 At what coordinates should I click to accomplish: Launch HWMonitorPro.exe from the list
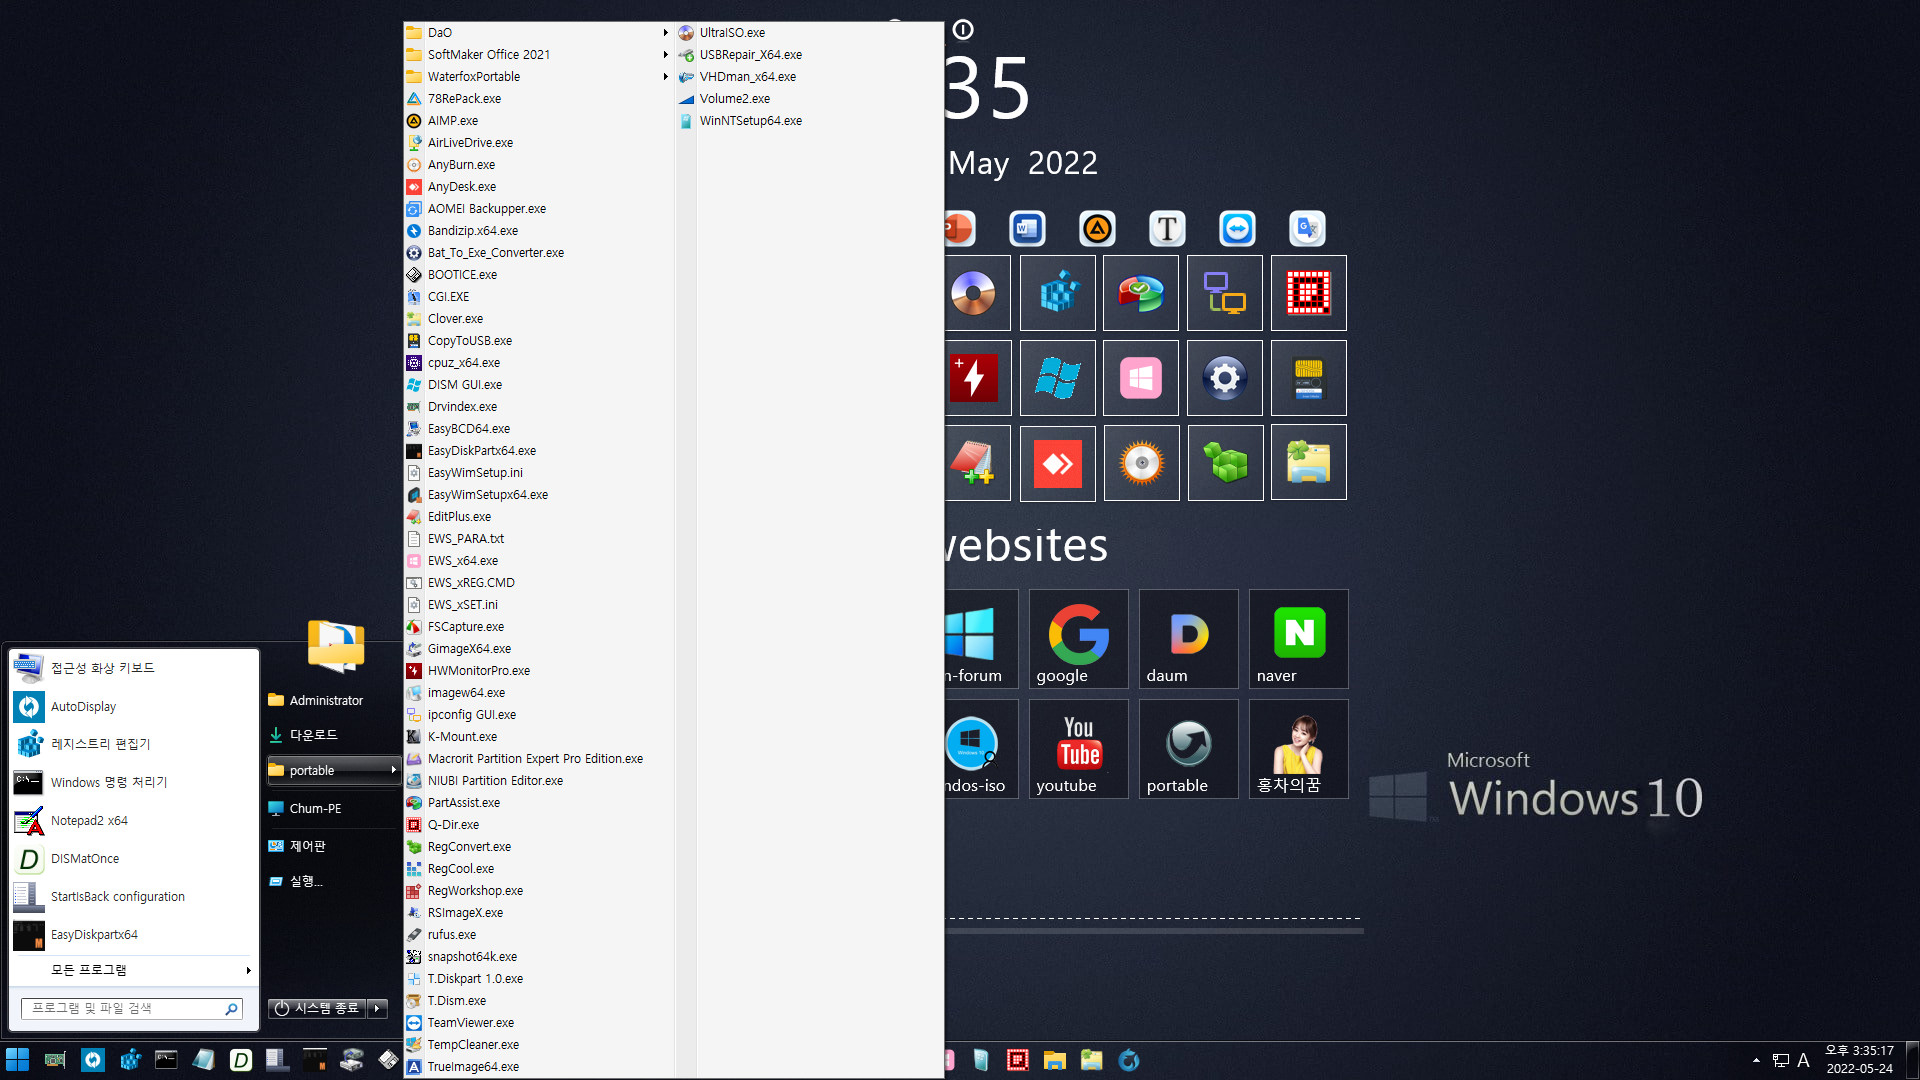pyautogui.click(x=538, y=671)
